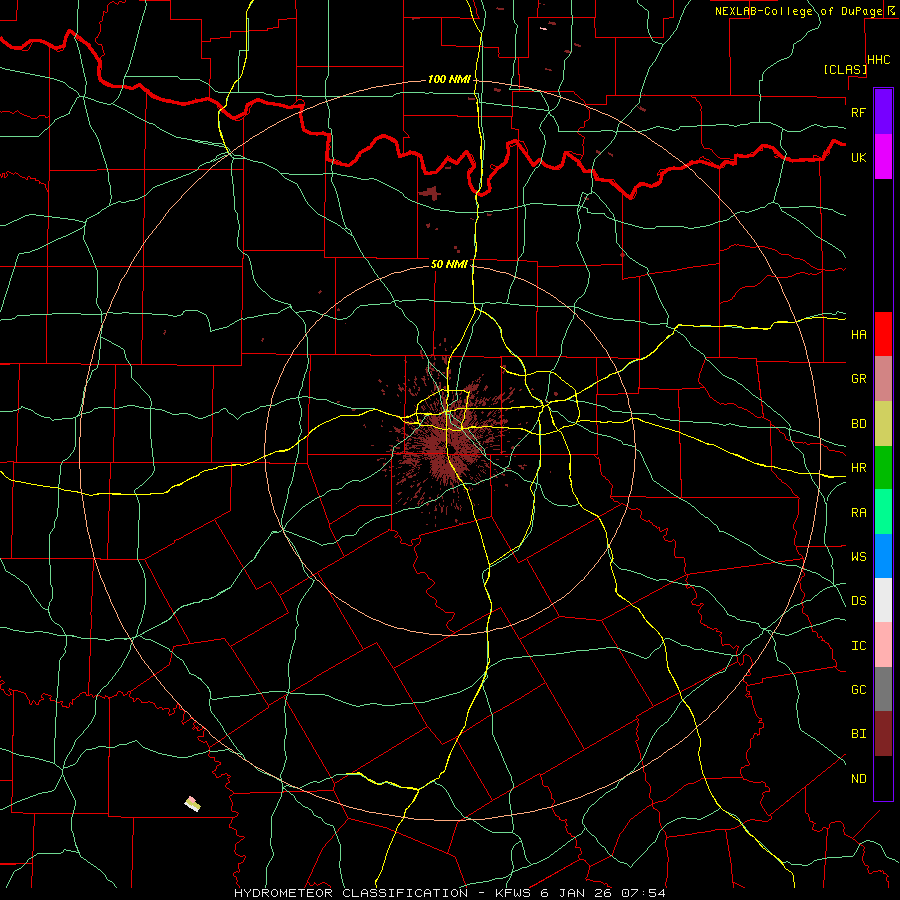The width and height of the screenshot is (900, 900).
Task: Click the purple RF color swatch
Action: [883, 112]
